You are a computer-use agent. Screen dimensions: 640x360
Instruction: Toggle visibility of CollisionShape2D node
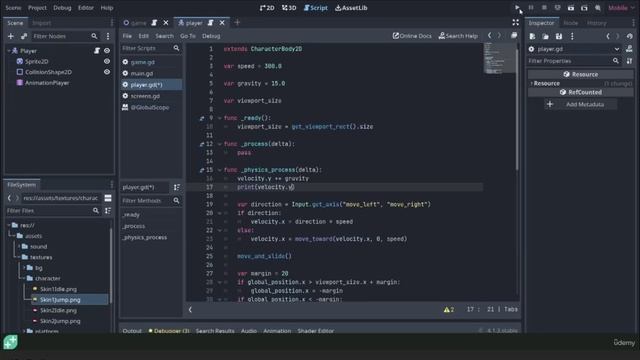(x=107, y=72)
